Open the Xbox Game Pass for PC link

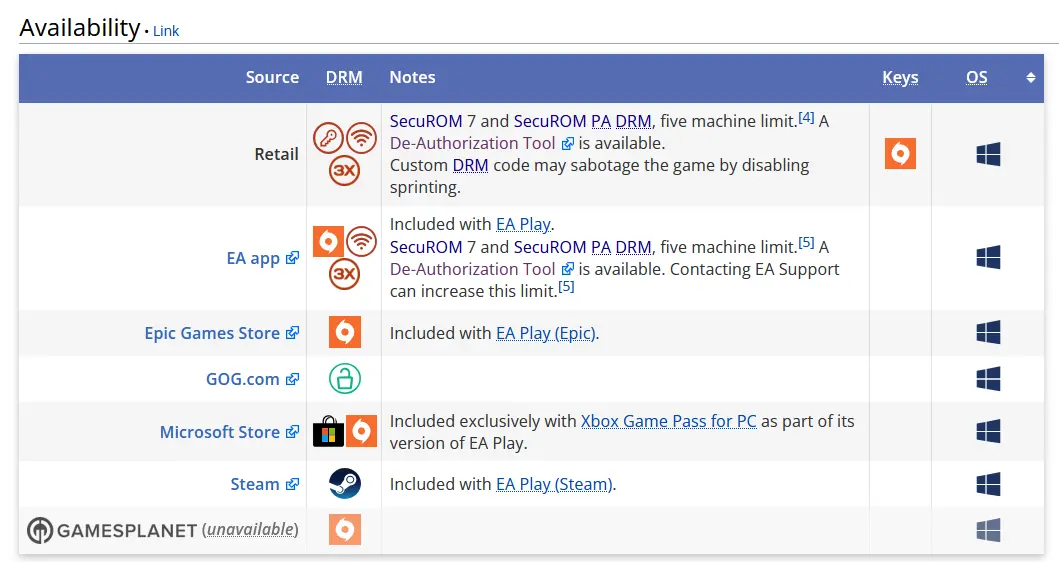click(x=669, y=422)
